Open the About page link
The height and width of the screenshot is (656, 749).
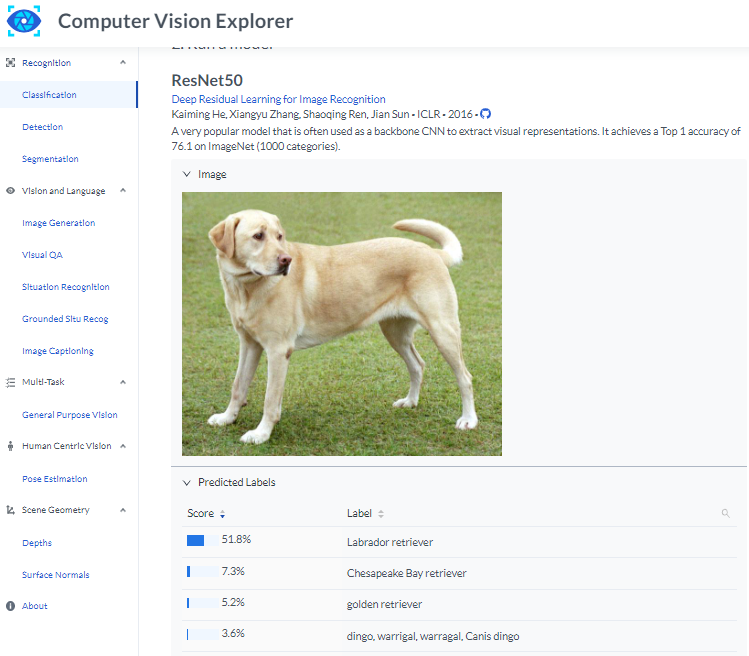34,606
